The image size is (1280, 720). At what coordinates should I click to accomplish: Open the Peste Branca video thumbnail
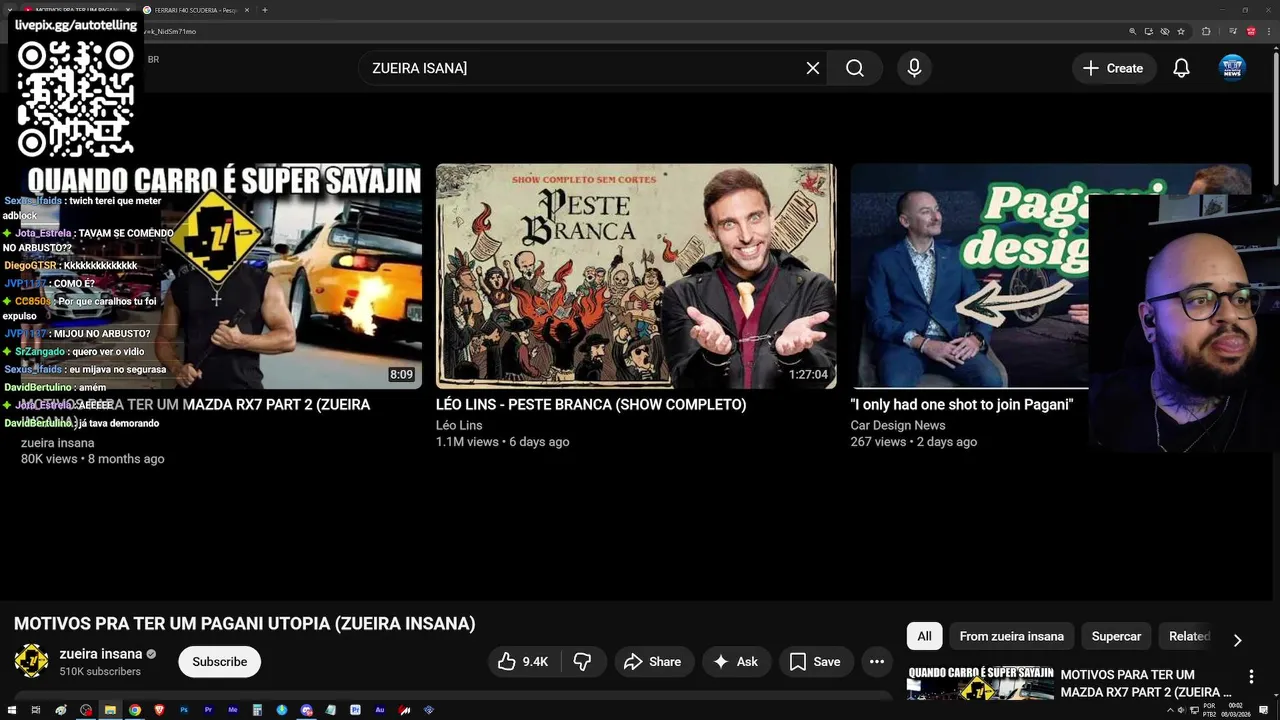(636, 276)
